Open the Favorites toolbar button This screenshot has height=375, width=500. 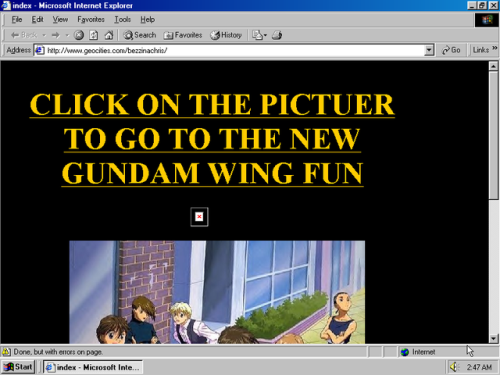[x=183, y=35]
